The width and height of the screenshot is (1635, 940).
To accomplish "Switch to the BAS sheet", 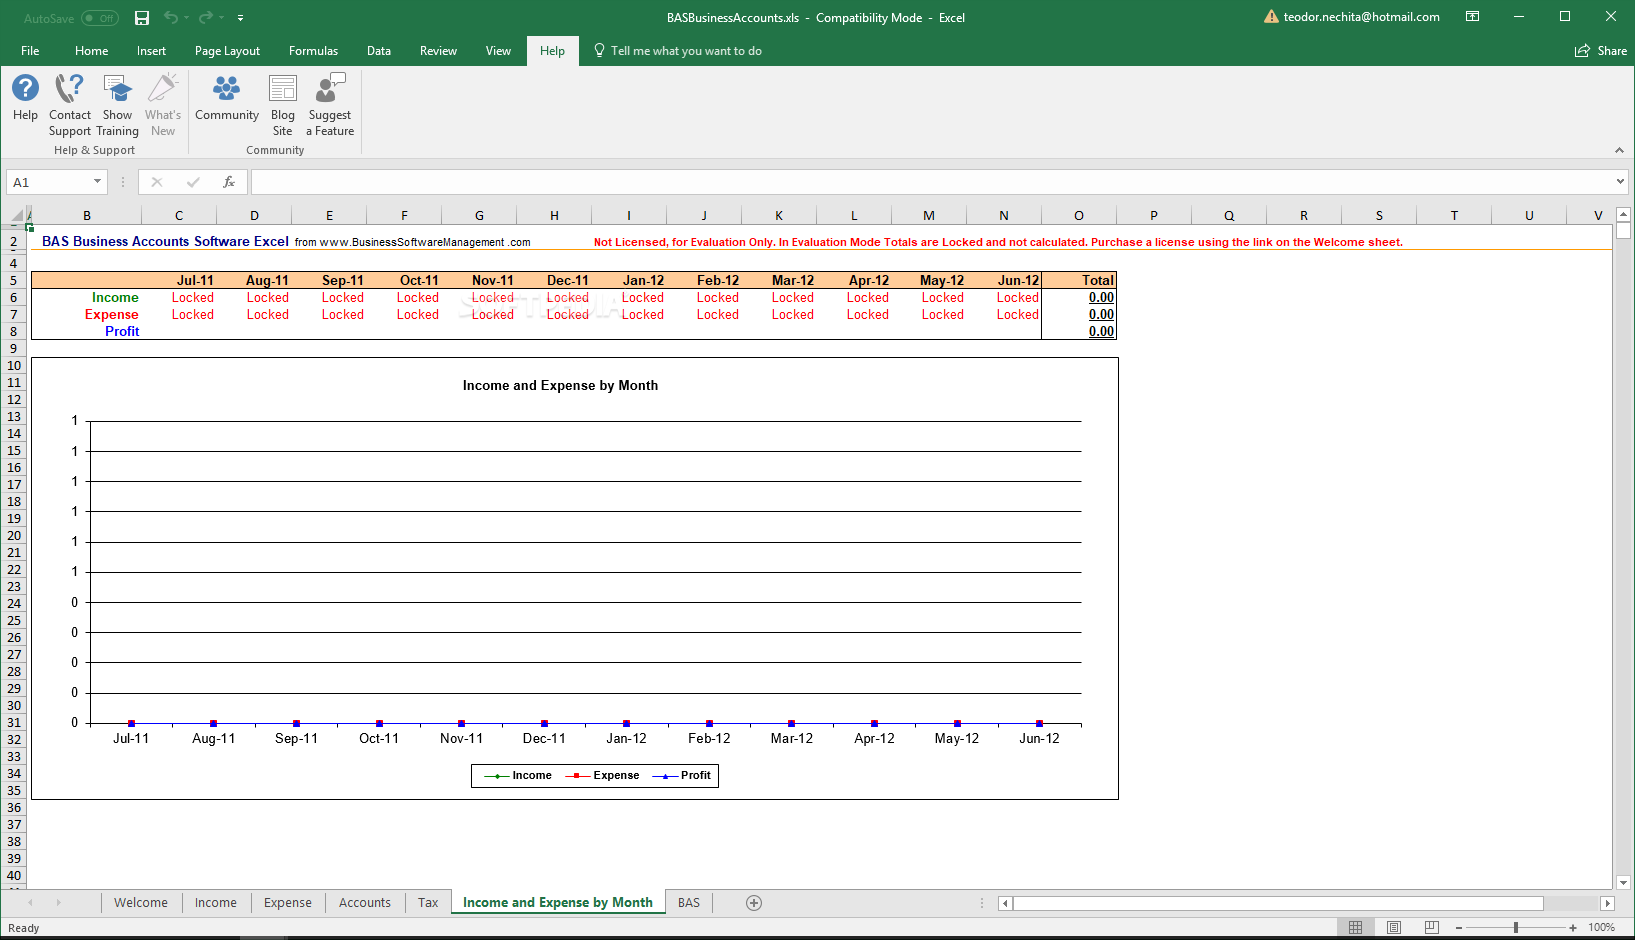I will (689, 902).
